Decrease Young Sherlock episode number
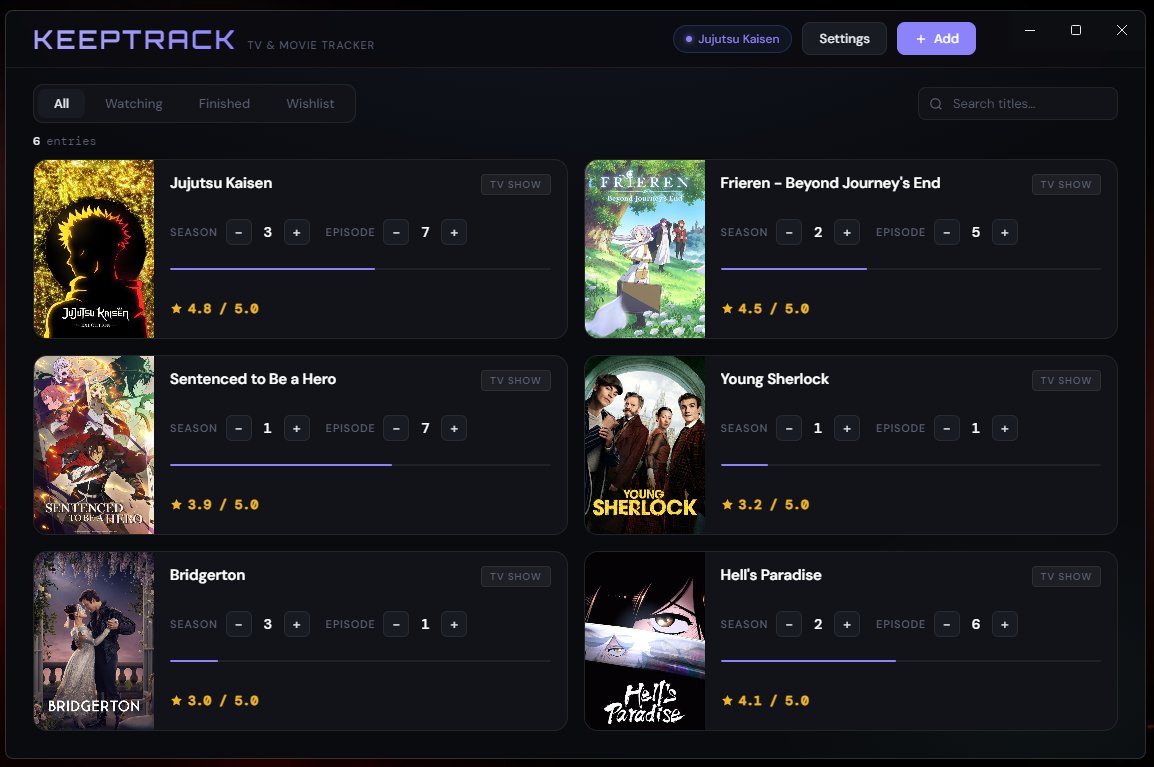 [x=946, y=428]
